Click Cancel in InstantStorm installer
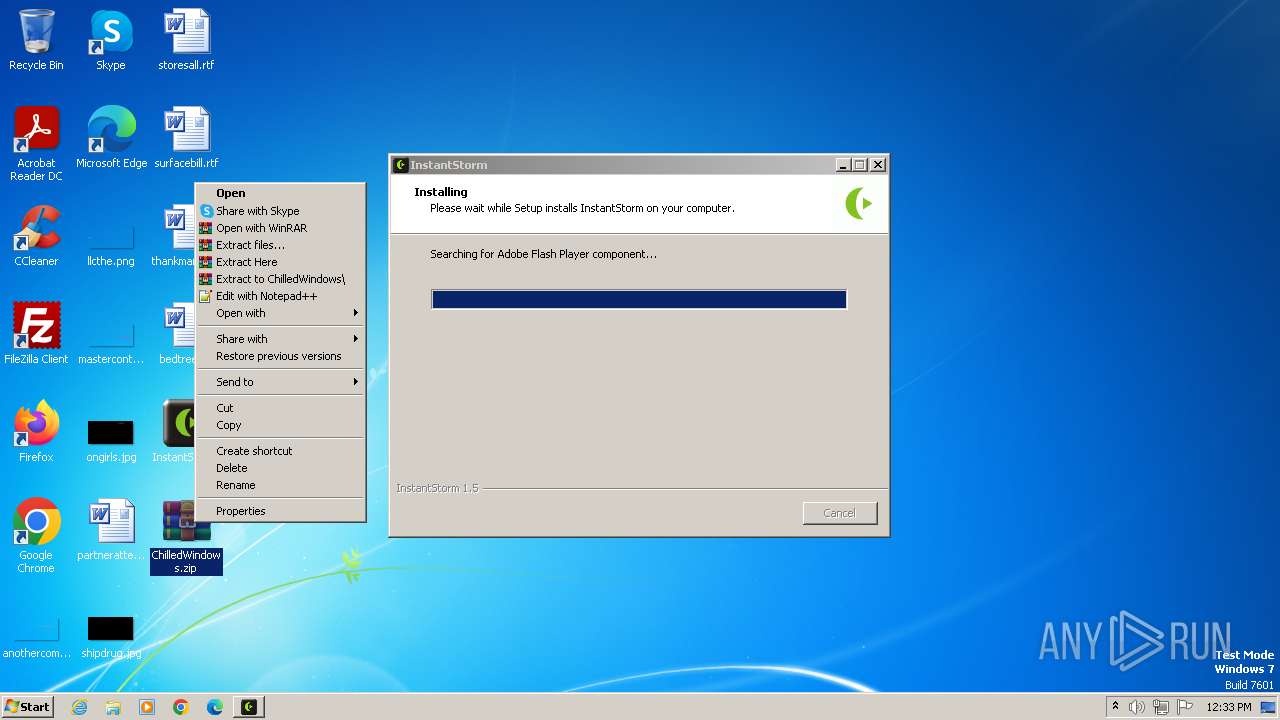The height and width of the screenshot is (720, 1280). tap(840, 513)
